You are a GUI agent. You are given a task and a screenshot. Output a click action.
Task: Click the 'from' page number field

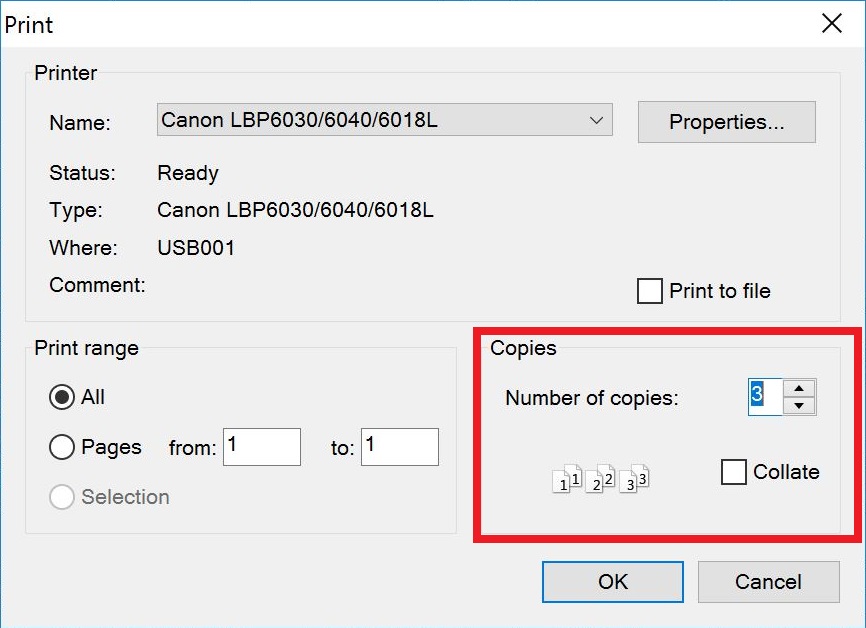(x=262, y=447)
